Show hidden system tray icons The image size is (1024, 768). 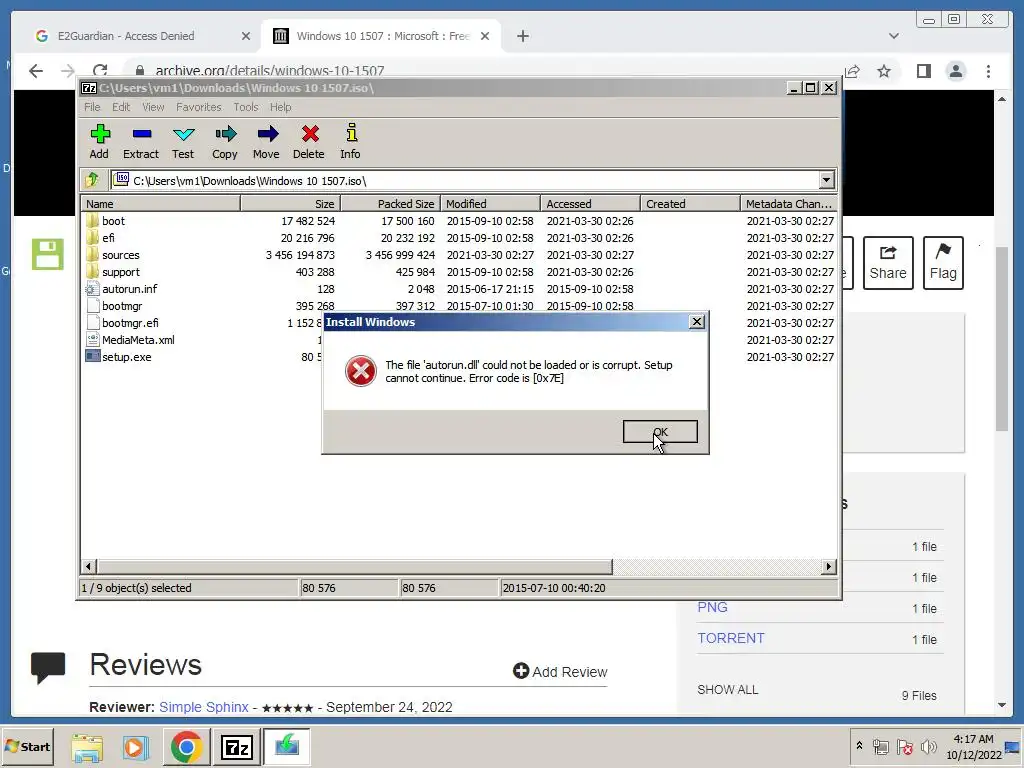tap(859, 746)
